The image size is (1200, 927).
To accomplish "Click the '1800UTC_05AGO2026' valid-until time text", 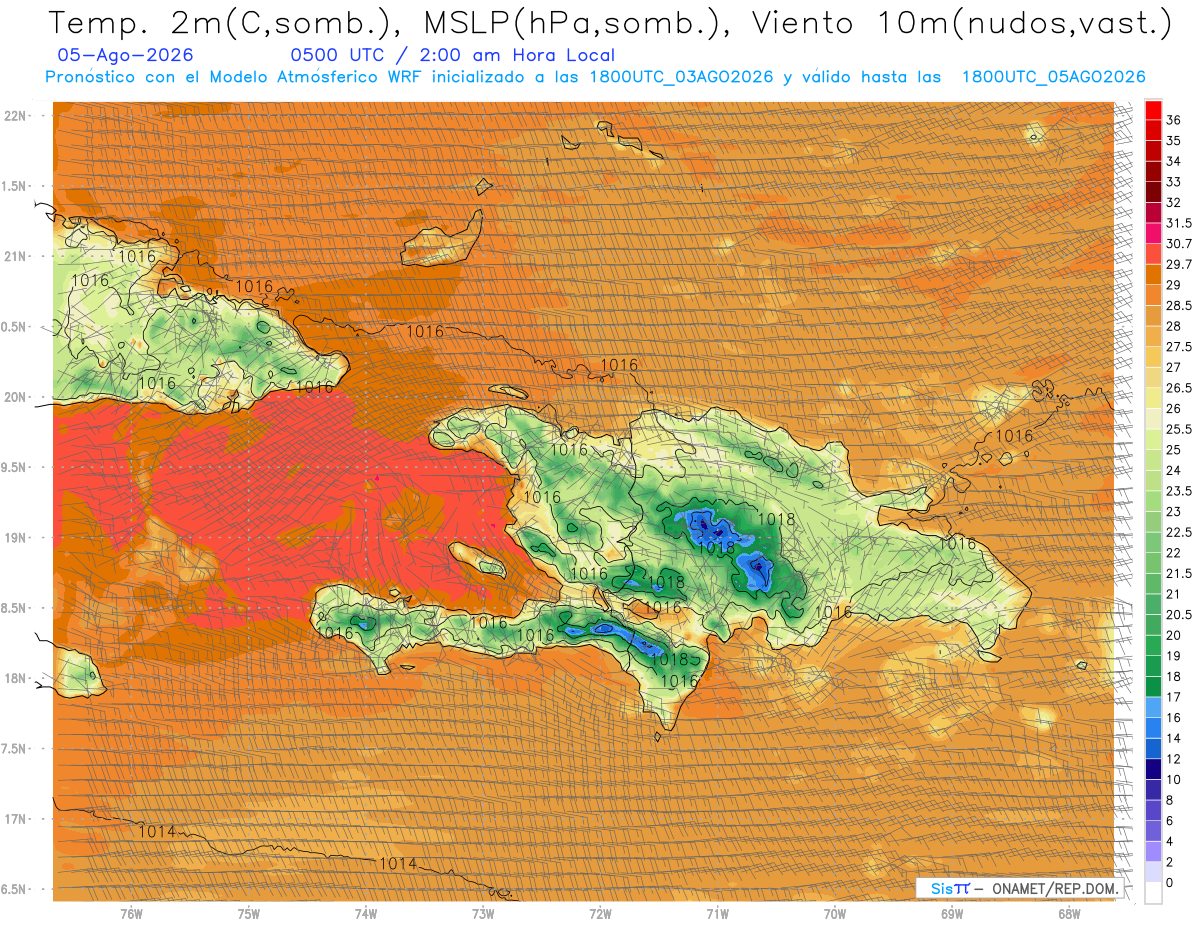I will pos(1053,77).
